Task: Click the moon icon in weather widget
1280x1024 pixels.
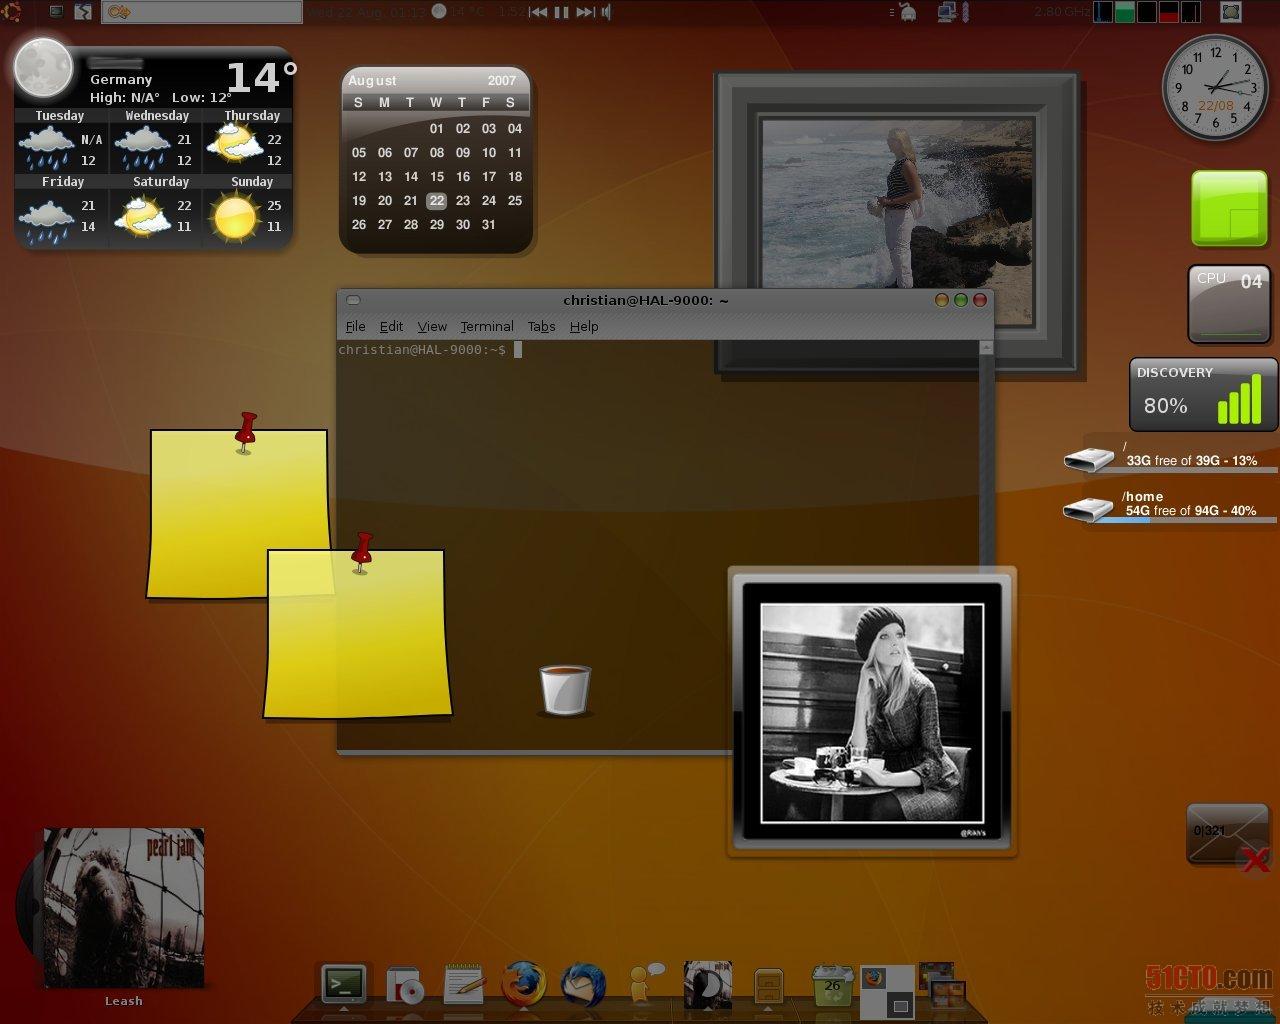Action: point(43,68)
